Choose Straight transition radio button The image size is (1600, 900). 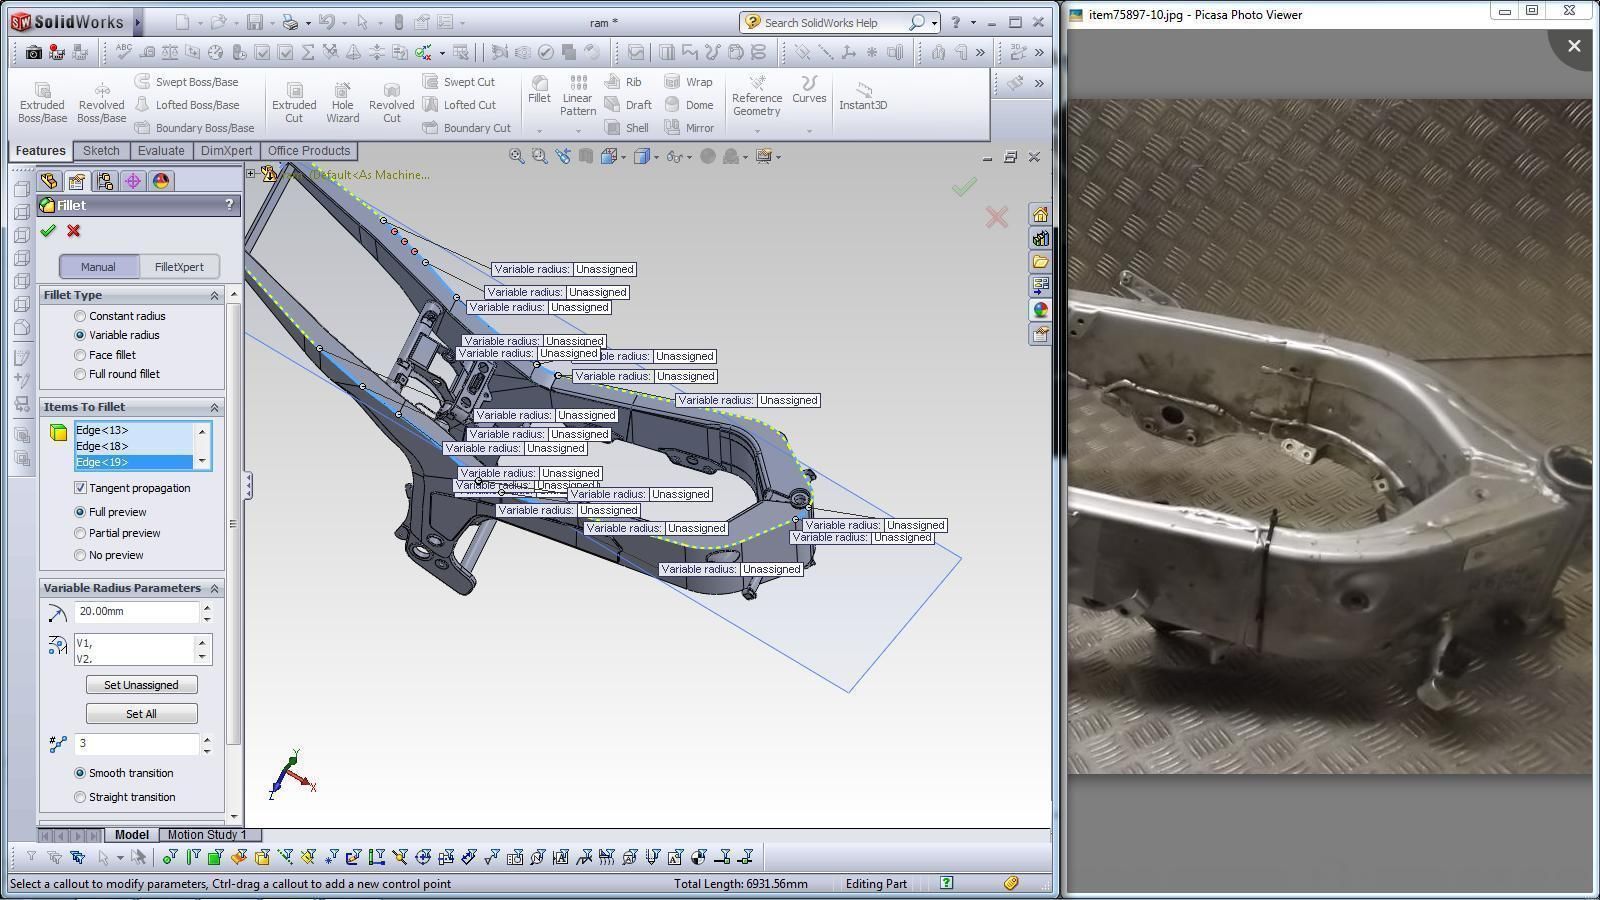[x=81, y=797]
